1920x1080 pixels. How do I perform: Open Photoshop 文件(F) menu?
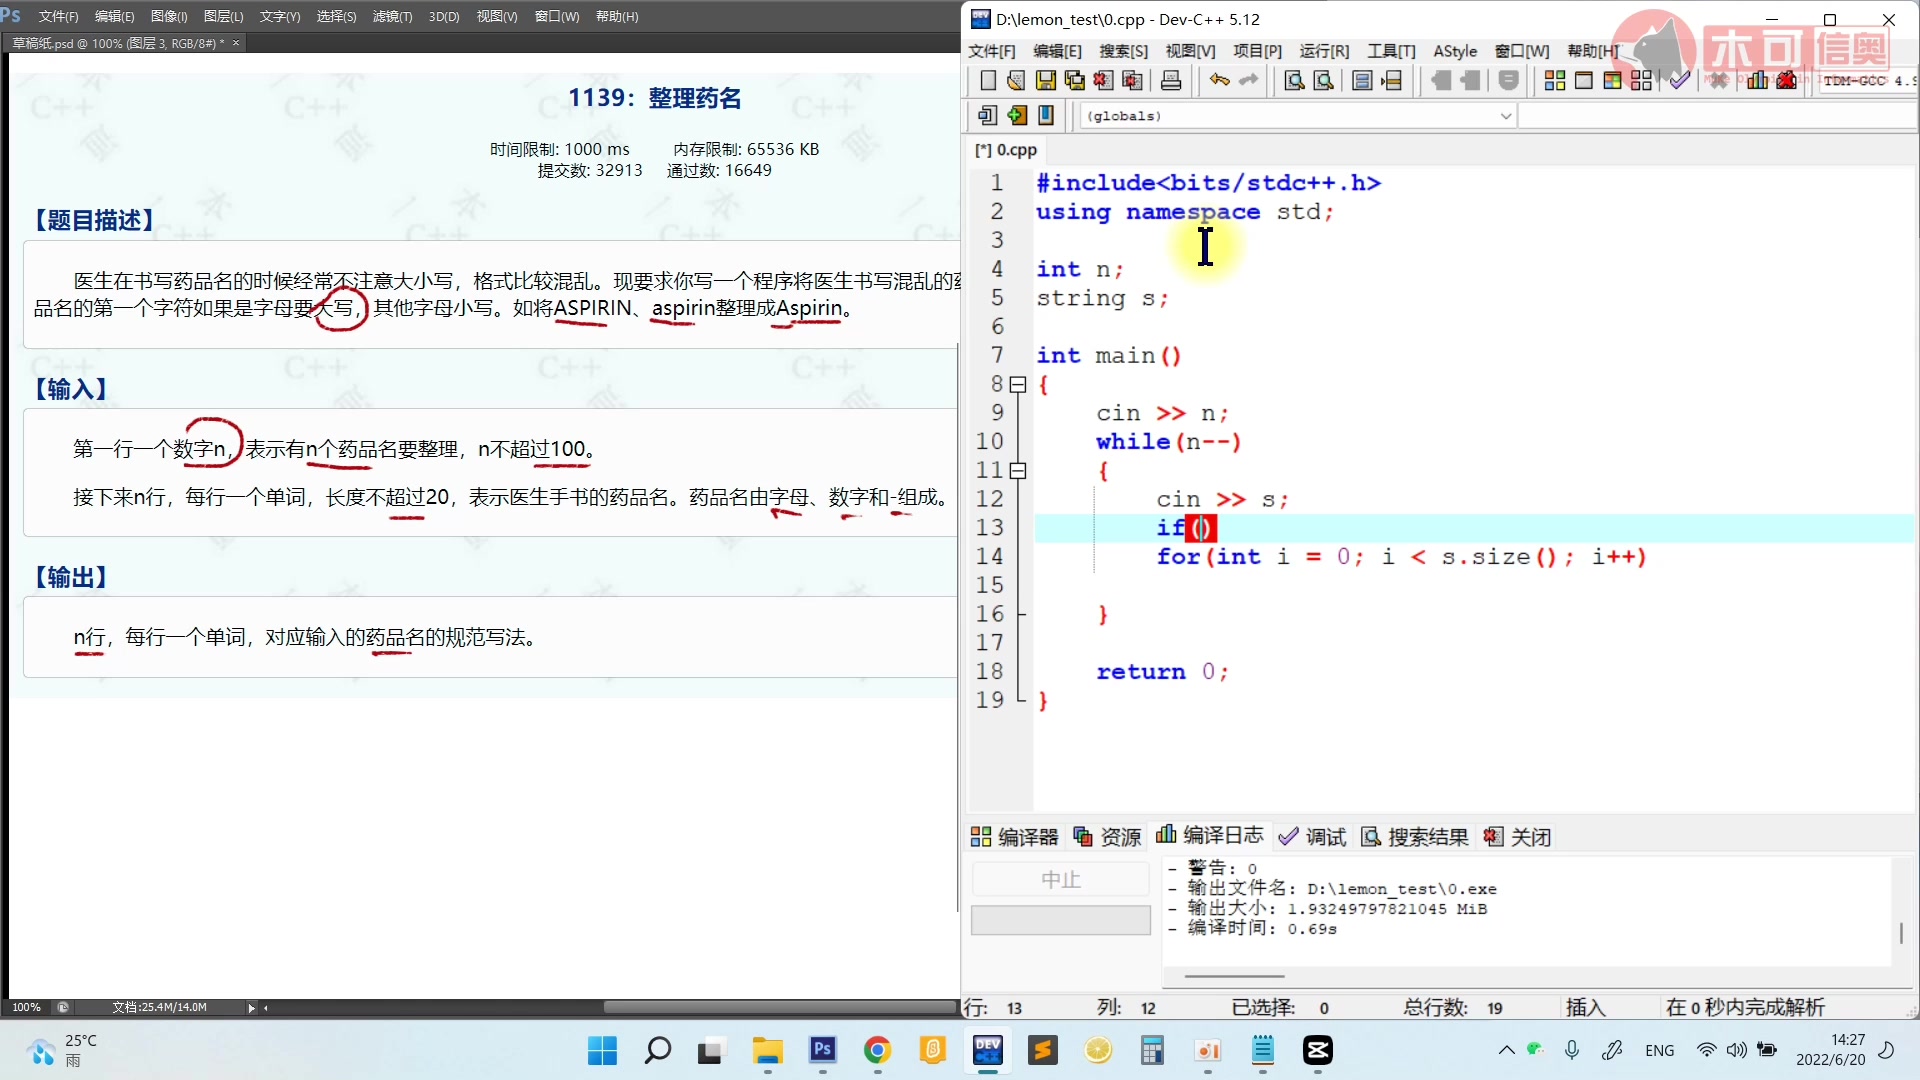coord(58,17)
